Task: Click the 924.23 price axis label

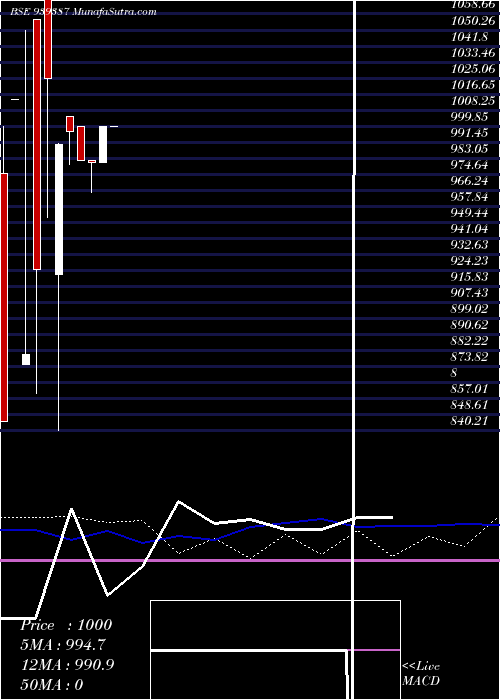Action: pyautogui.click(x=469, y=261)
